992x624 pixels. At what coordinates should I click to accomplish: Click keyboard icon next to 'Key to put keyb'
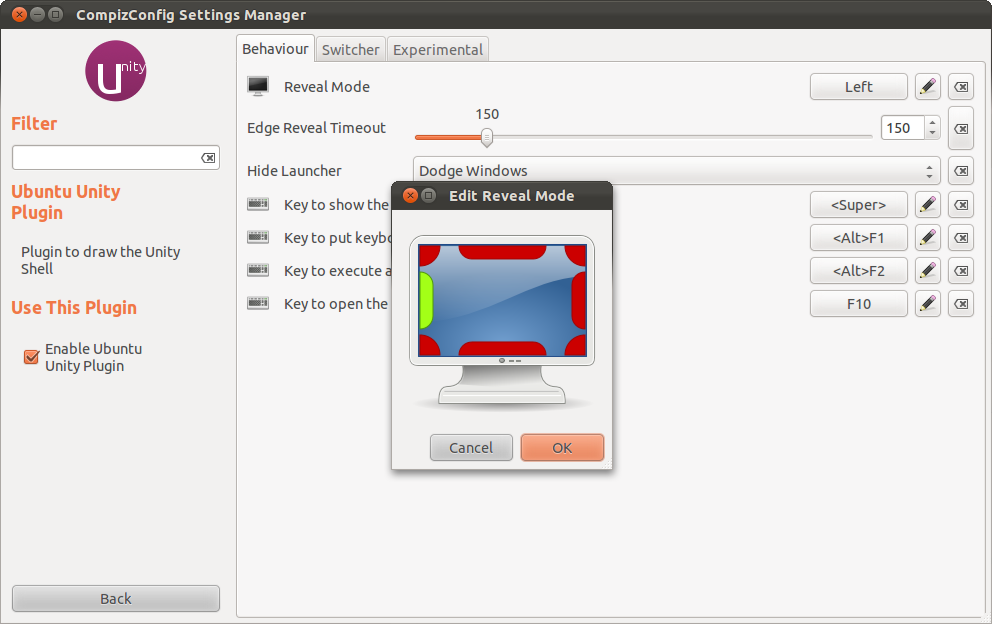[x=258, y=237]
